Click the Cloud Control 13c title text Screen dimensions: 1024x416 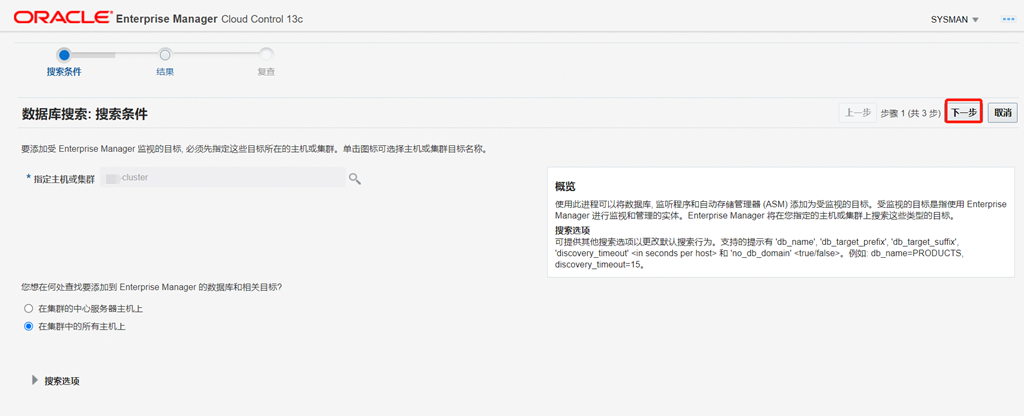[x=262, y=20]
